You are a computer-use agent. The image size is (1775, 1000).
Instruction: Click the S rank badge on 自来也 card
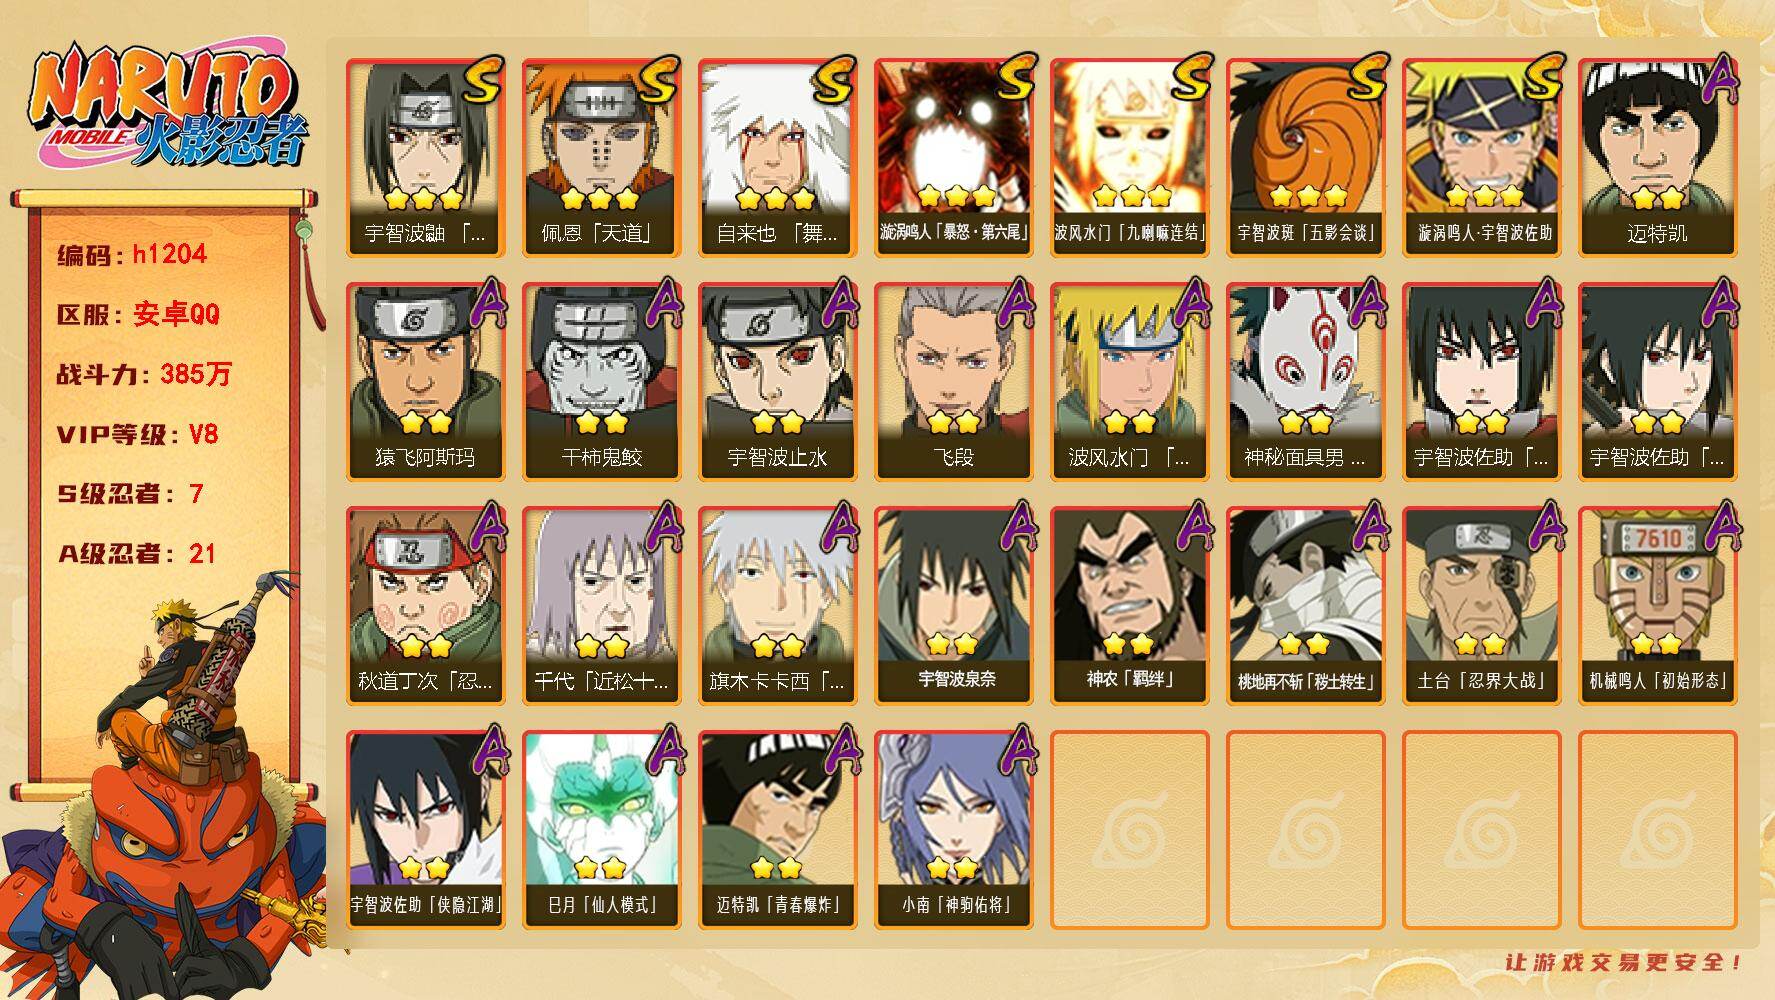click(833, 80)
